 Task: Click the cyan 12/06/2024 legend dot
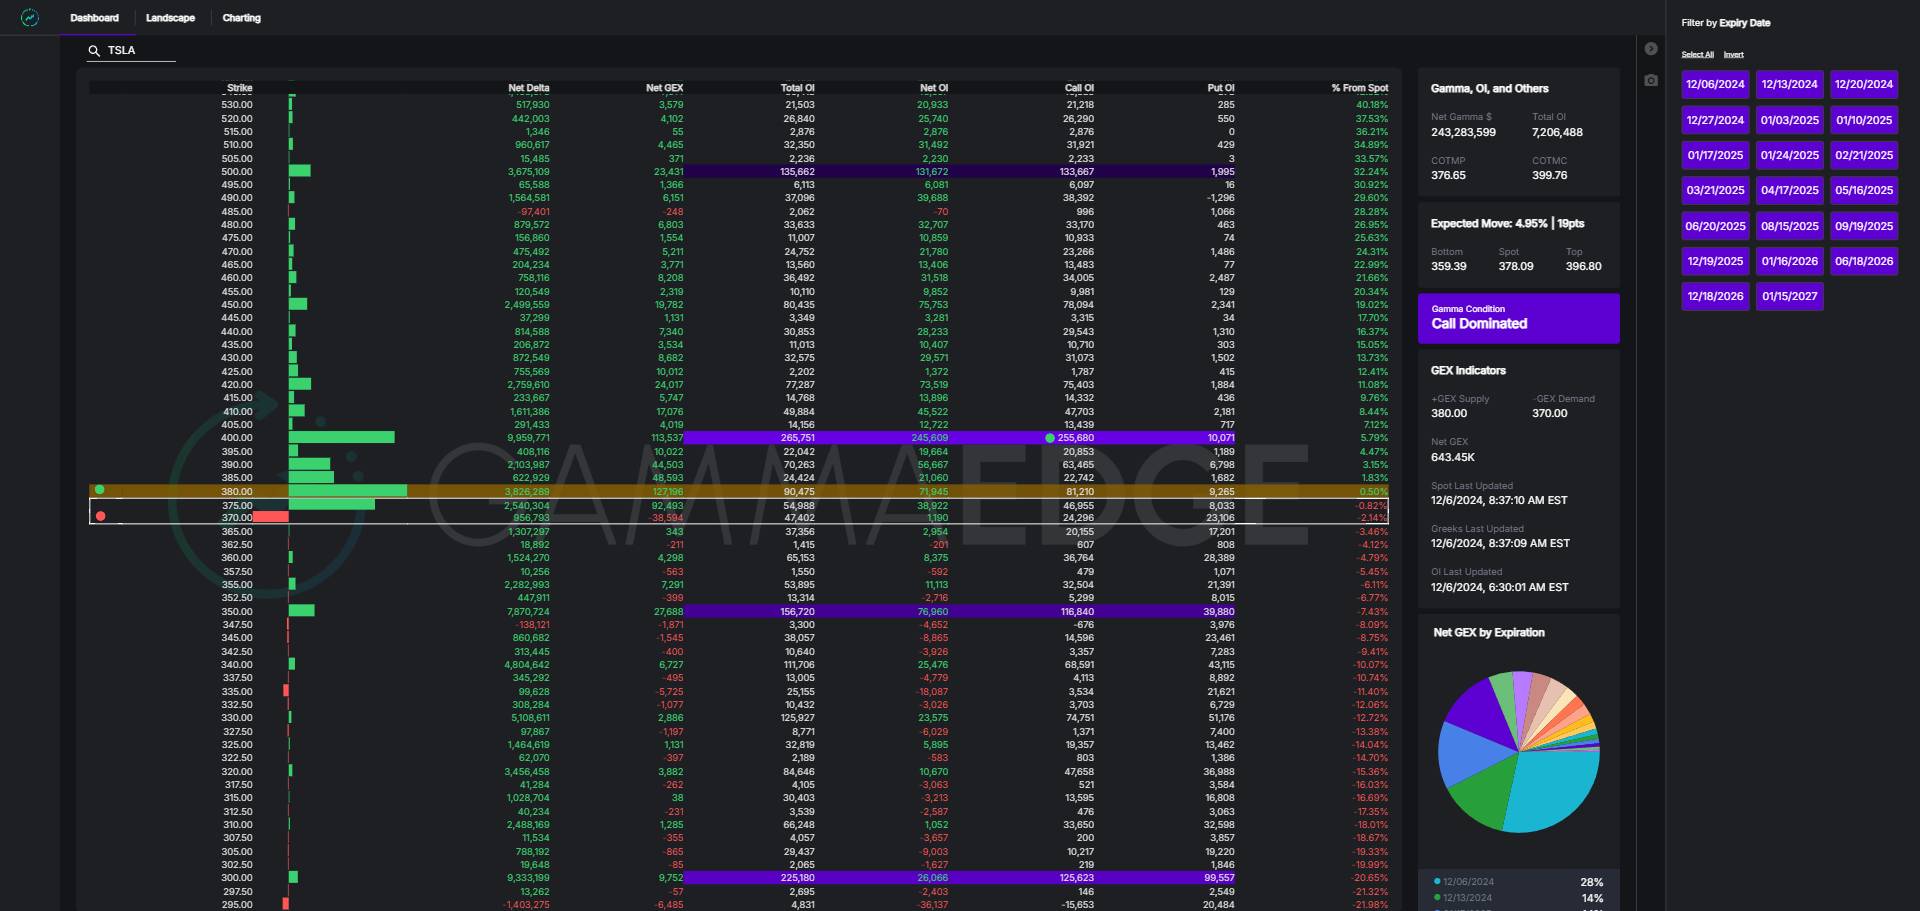click(x=1437, y=882)
